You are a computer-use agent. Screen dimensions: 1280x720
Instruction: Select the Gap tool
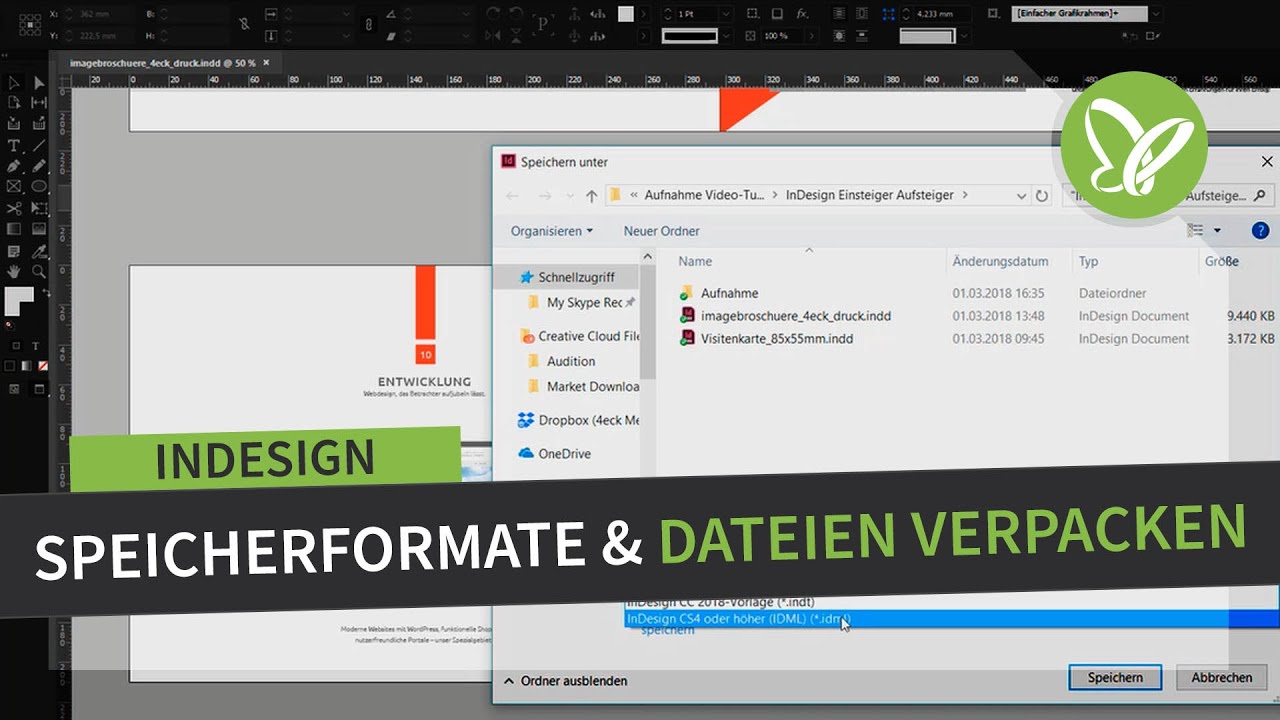point(39,103)
